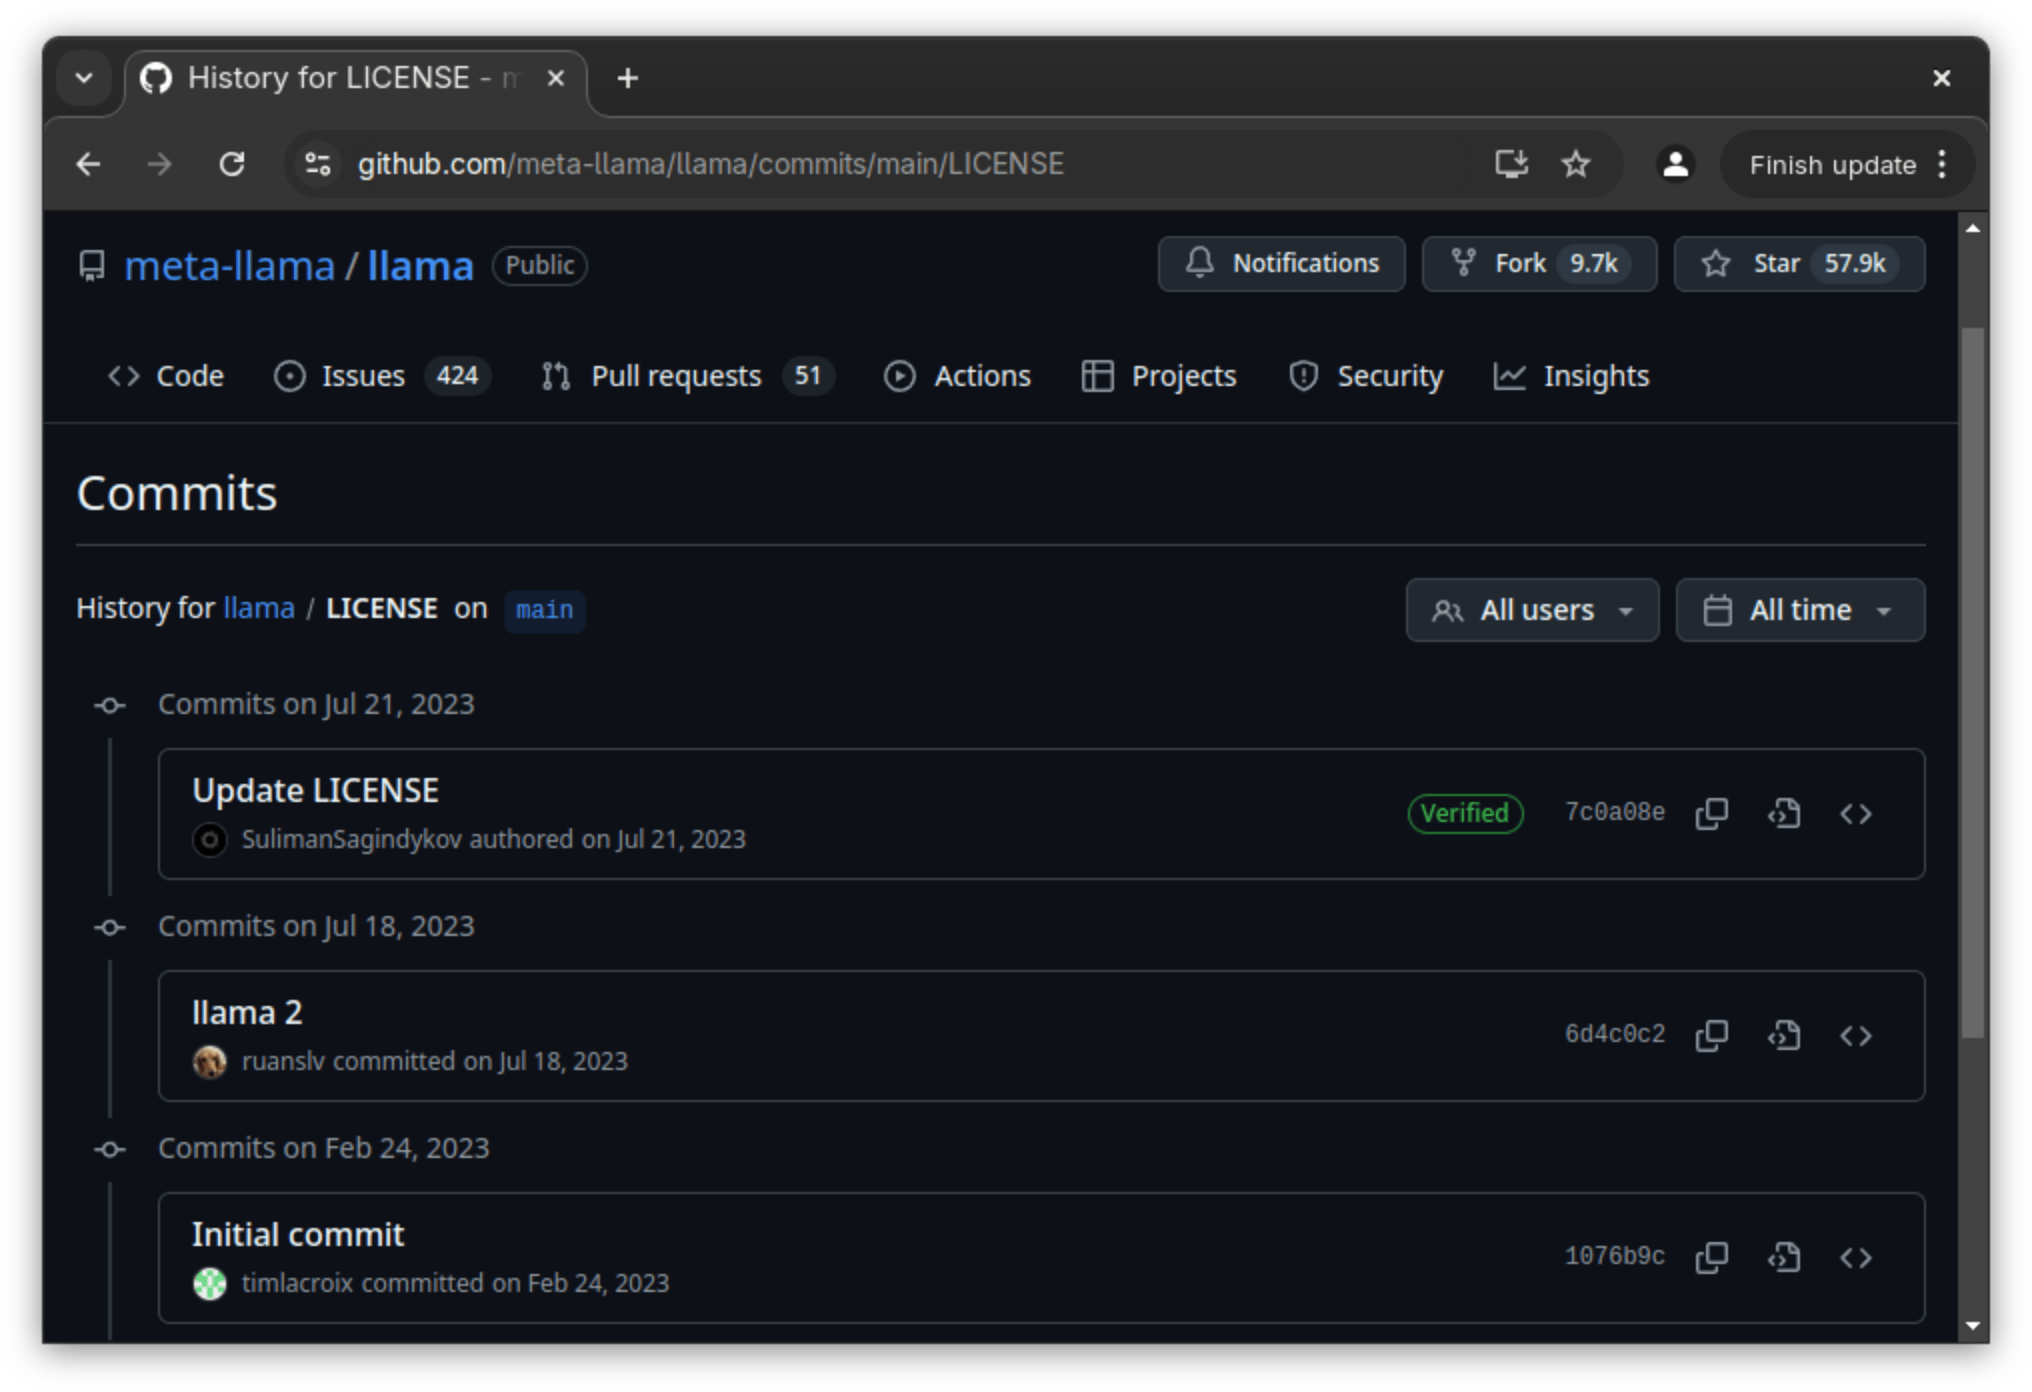
Task: Click the browser forward arrow
Action: [x=160, y=164]
